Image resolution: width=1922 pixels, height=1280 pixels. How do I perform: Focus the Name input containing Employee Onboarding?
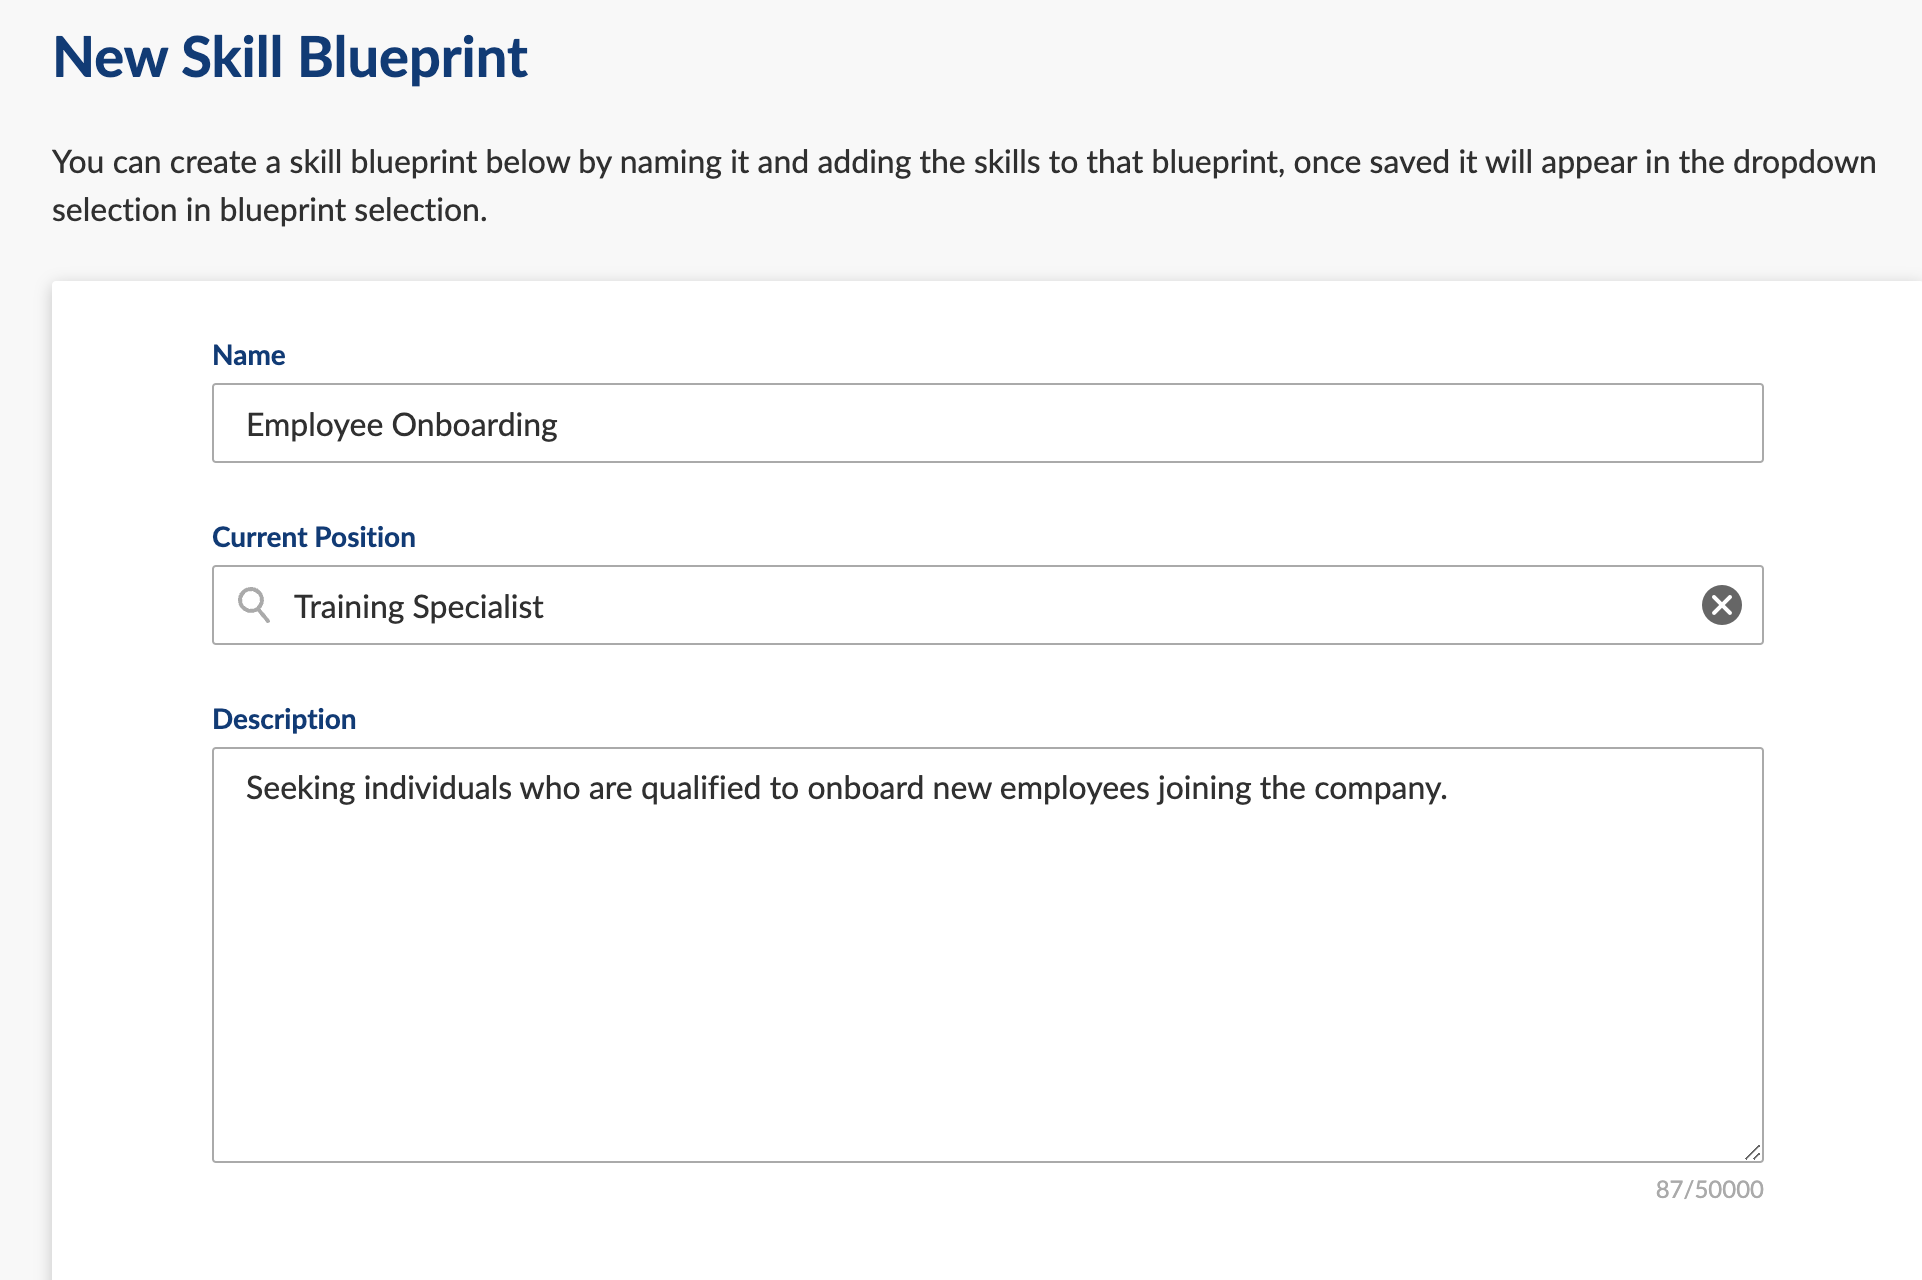(987, 423)
